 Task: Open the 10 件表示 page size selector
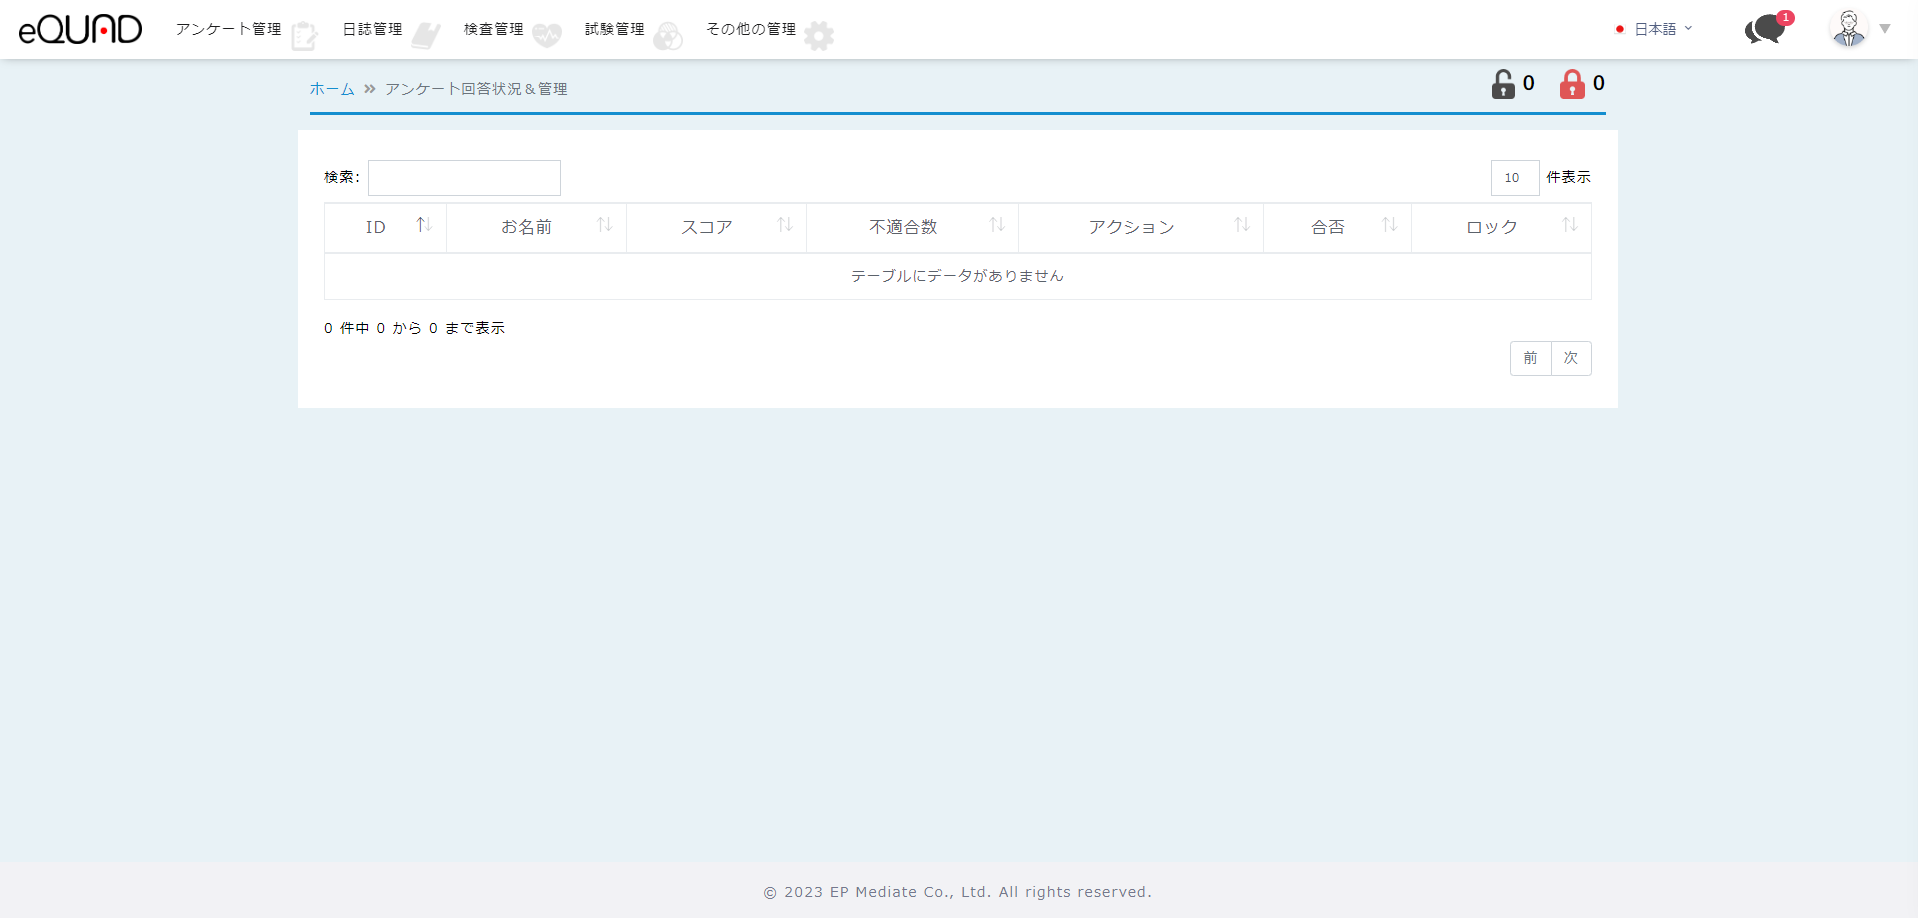(x=1514, y=178)
